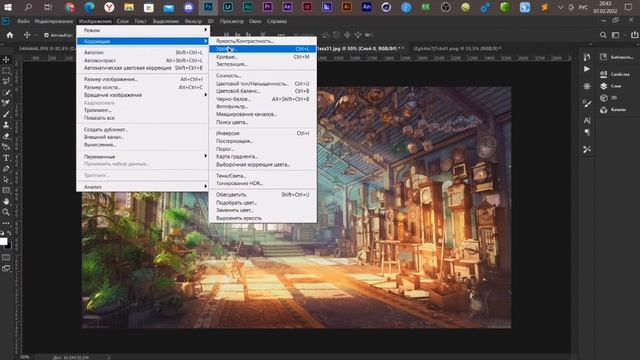Viewport: 640px width, 360px height.
Task: Open the Search magnifier in options bar
Action: coord(603,35)
